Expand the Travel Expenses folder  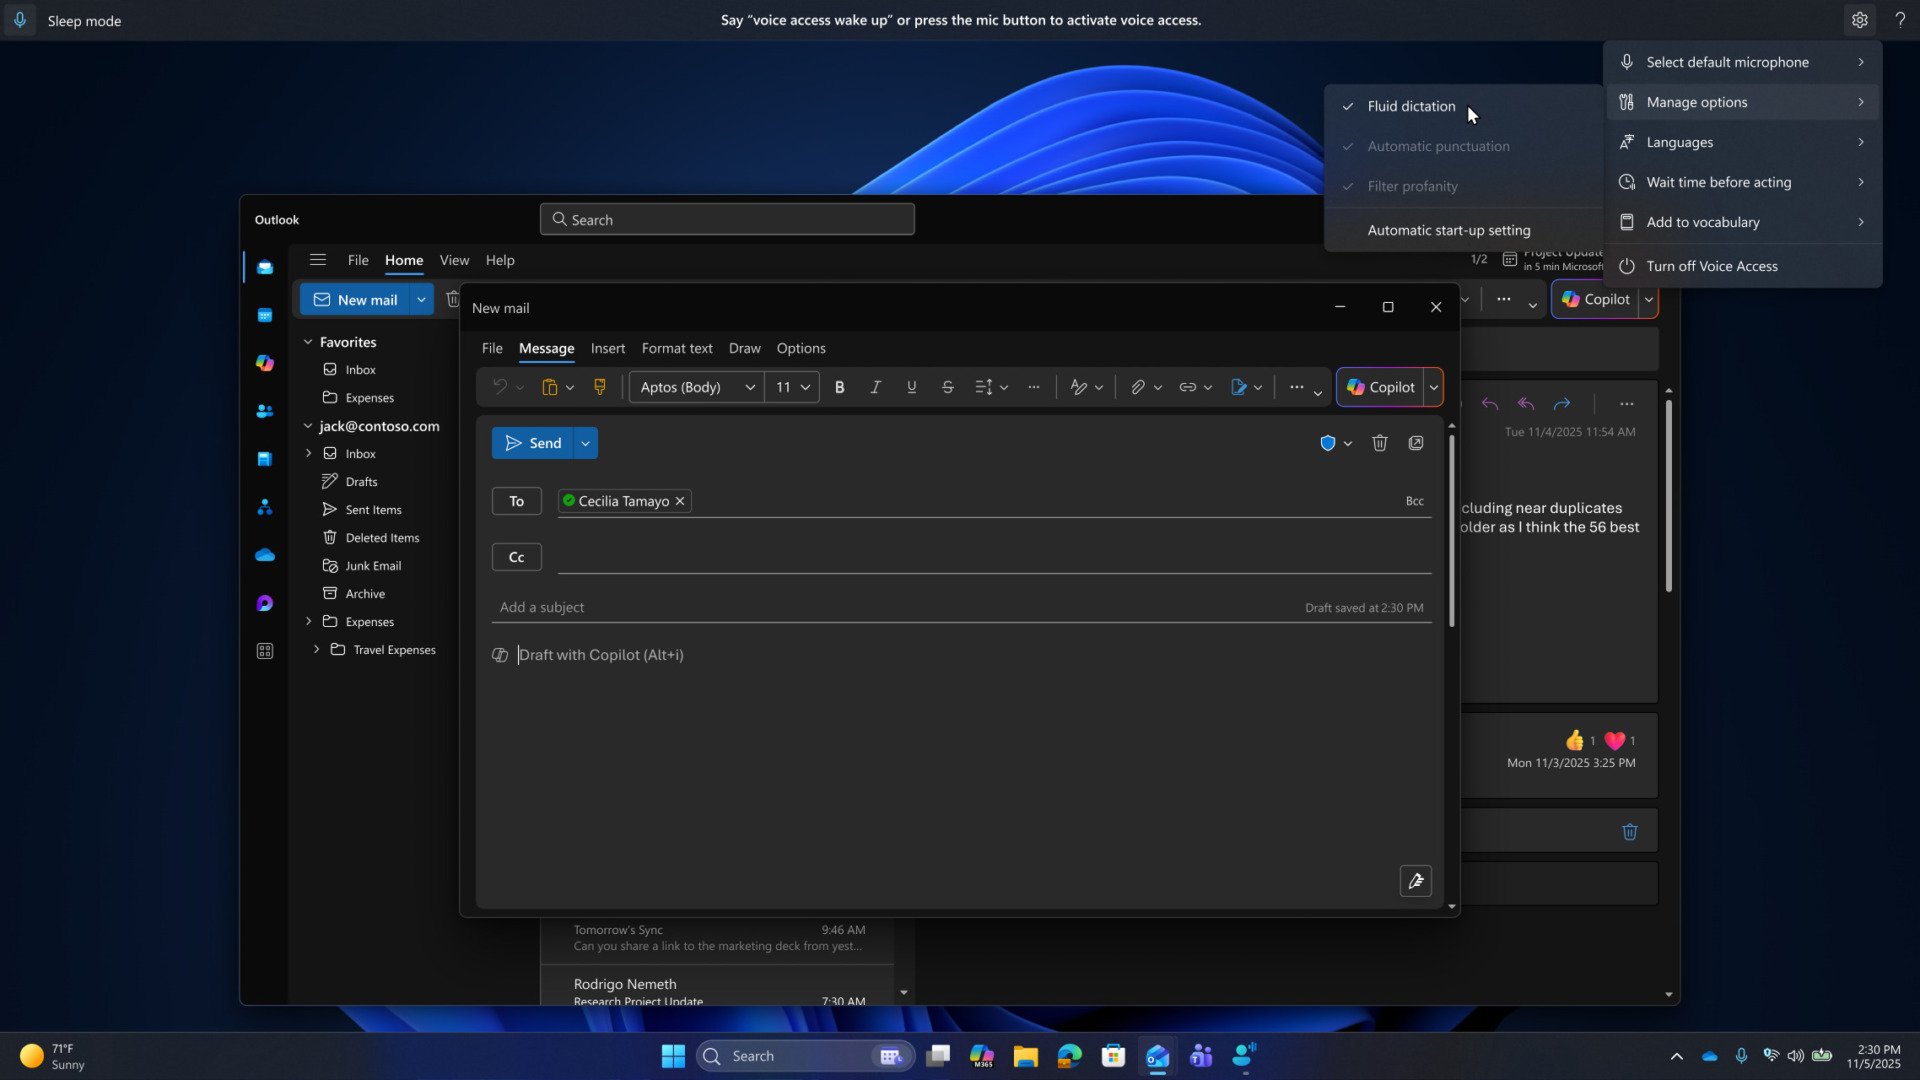pos(317,650)
